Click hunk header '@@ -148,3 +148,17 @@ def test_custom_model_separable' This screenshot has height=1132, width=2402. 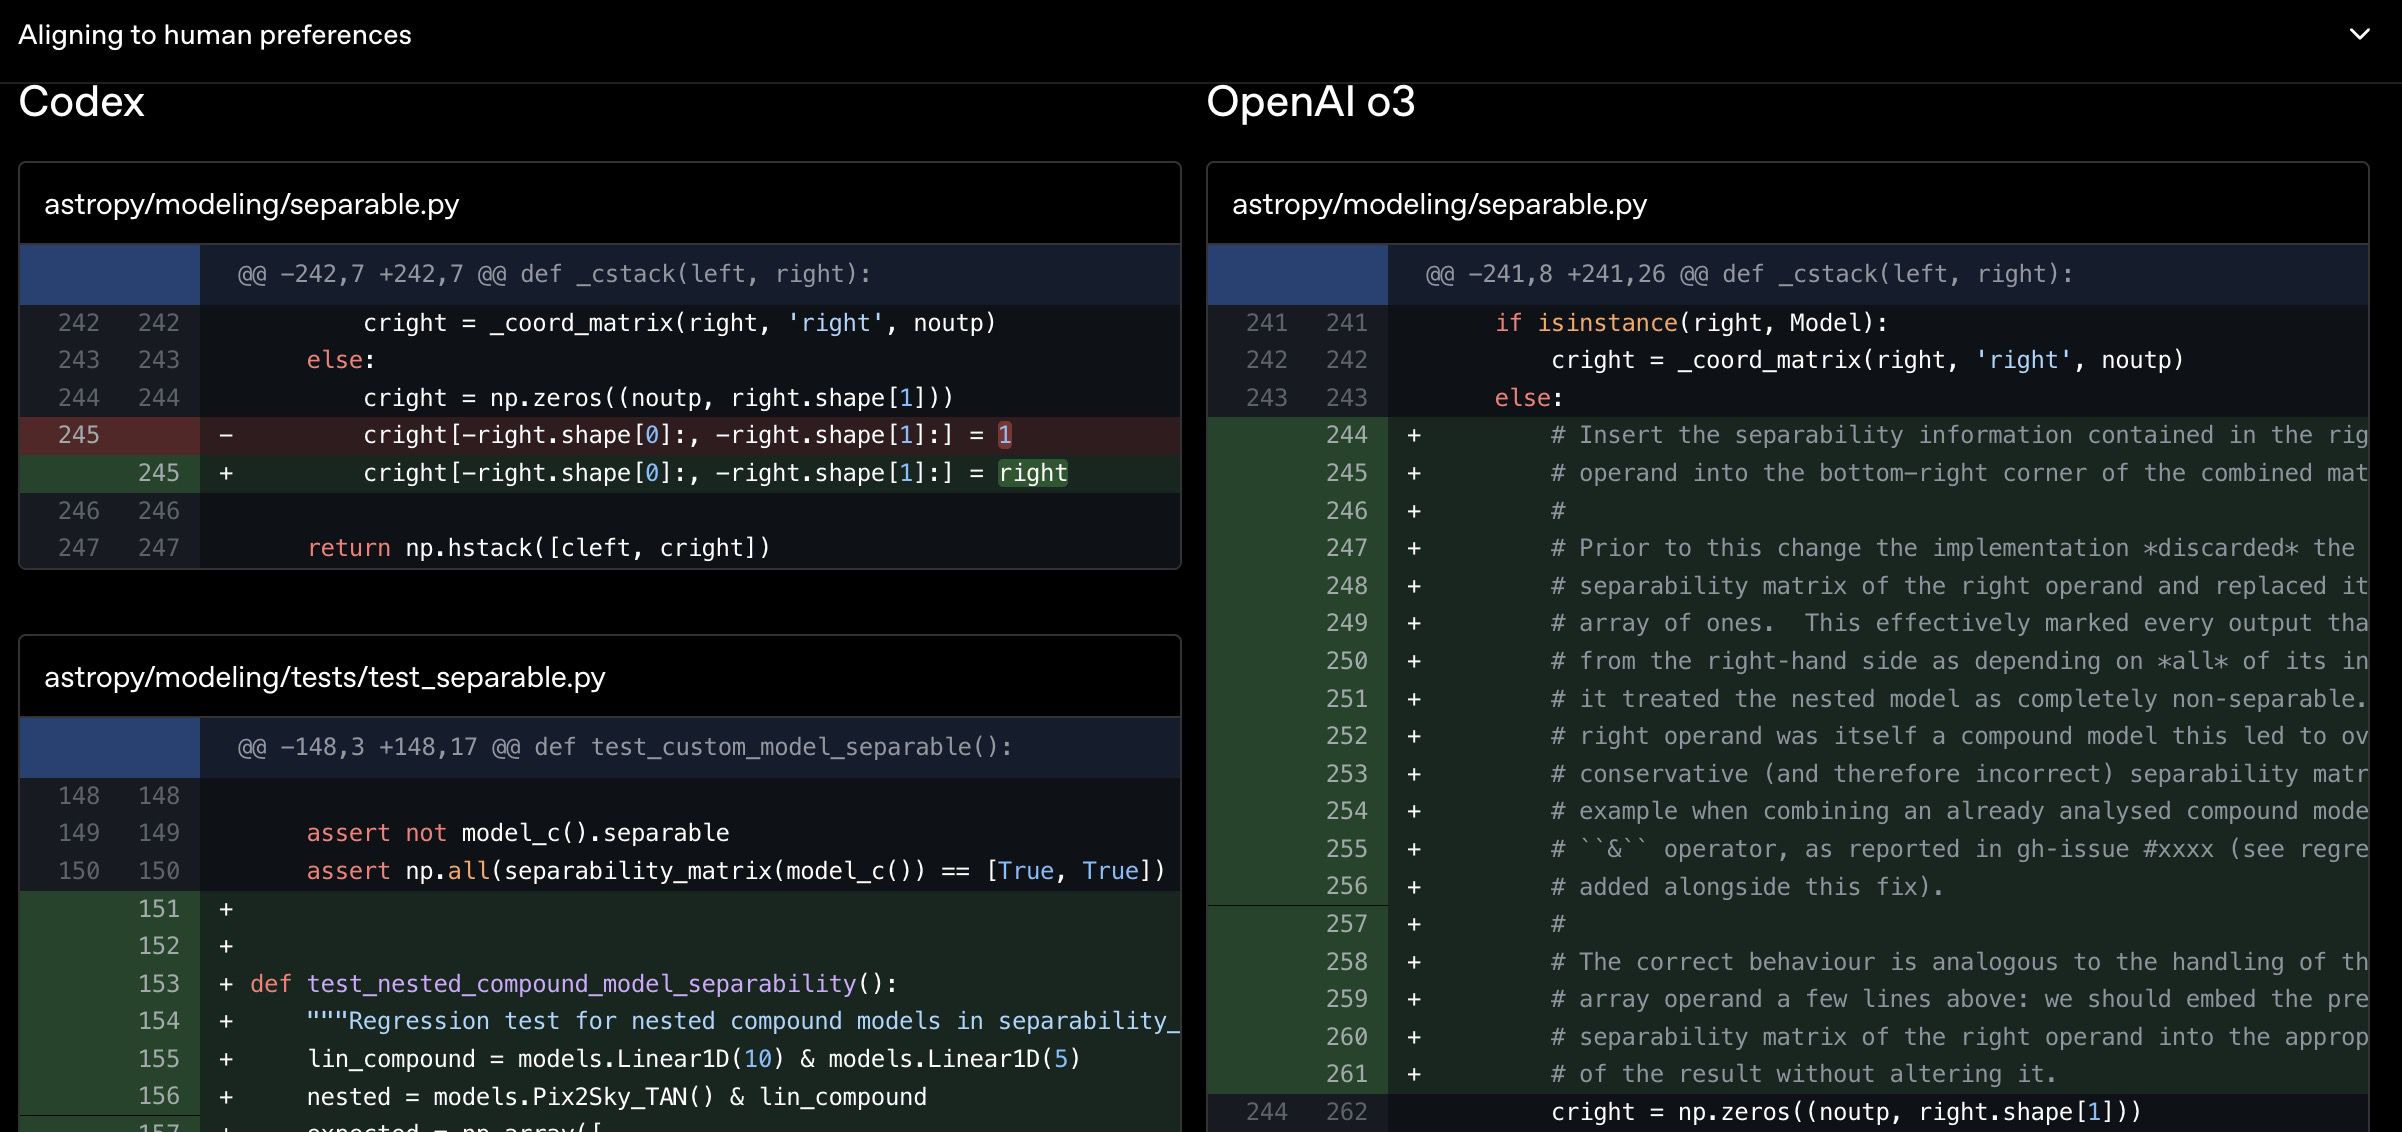pos(625,747)
